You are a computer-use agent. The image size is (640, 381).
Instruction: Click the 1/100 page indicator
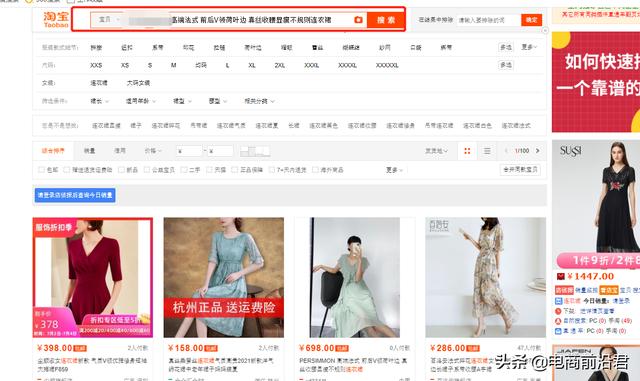[522, 151]
